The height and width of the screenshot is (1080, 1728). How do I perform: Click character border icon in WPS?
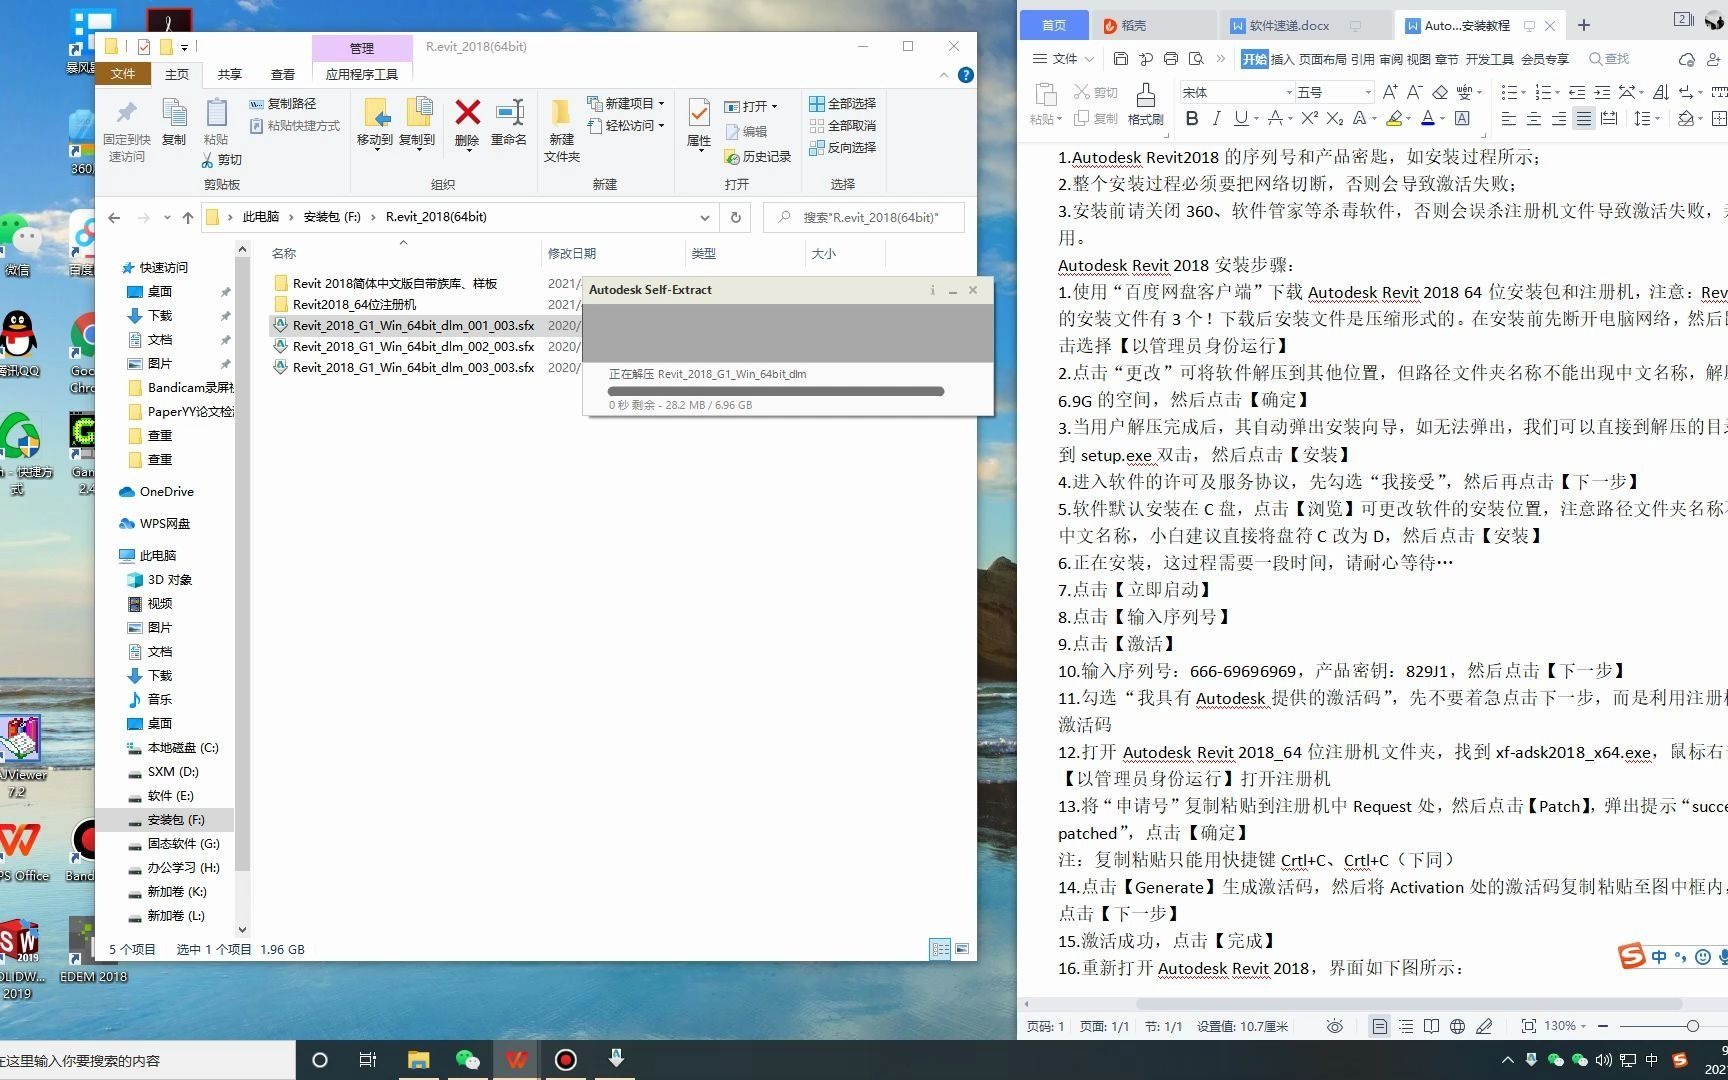(1462, 119)
